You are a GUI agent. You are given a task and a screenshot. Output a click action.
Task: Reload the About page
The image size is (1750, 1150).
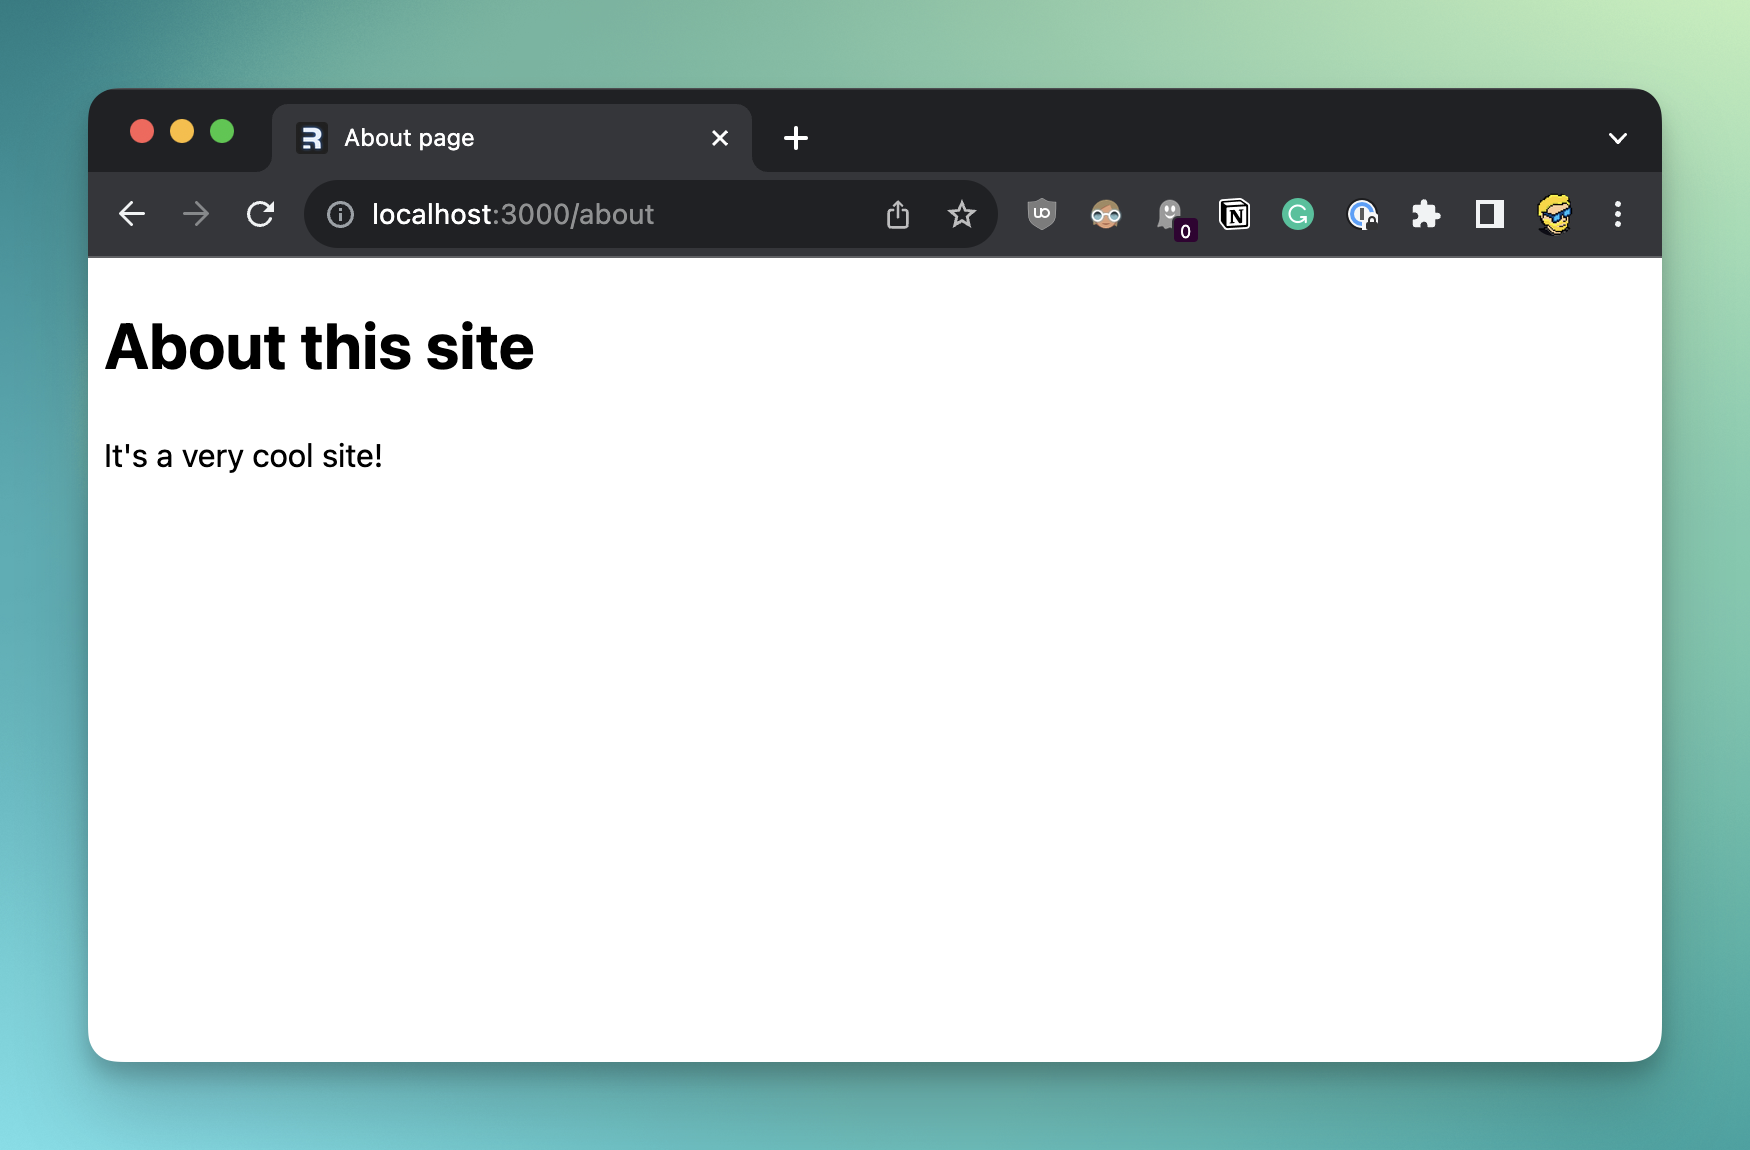tap(260, 214)
